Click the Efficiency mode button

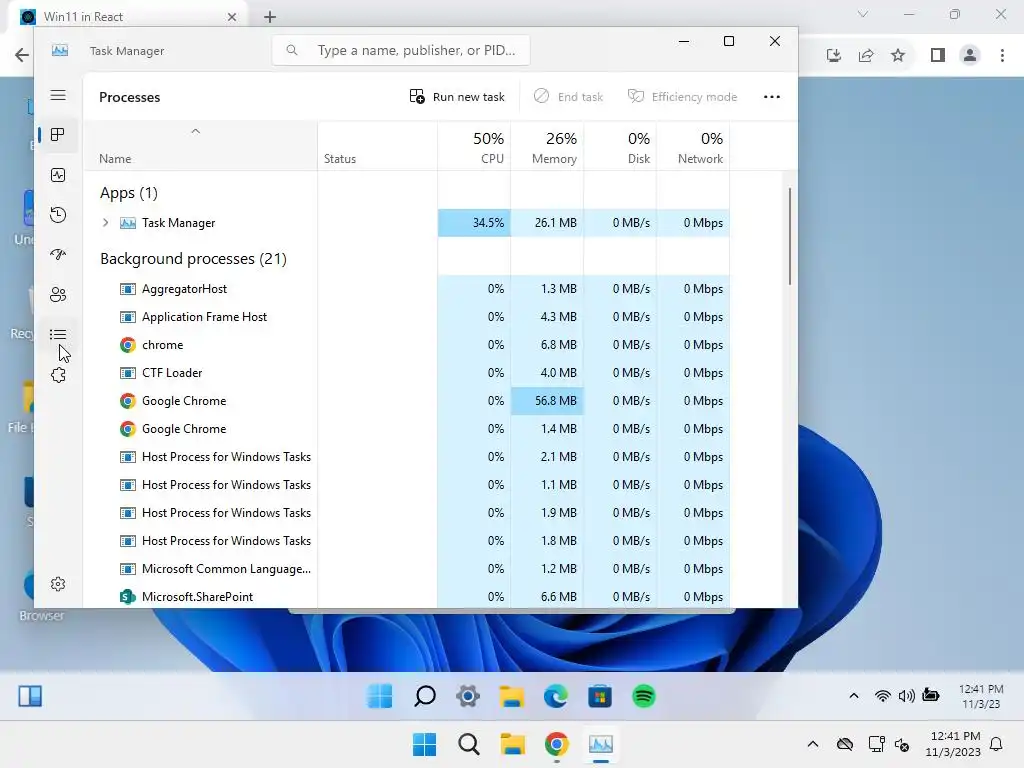click(x=682, y=97)
